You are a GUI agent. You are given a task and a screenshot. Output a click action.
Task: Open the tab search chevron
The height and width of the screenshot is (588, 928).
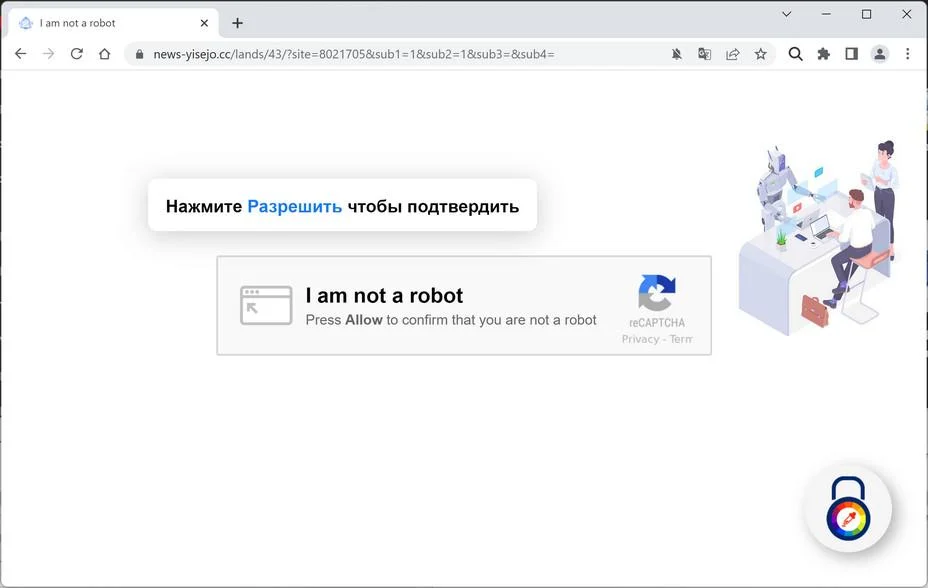click(x=787, y=14)
